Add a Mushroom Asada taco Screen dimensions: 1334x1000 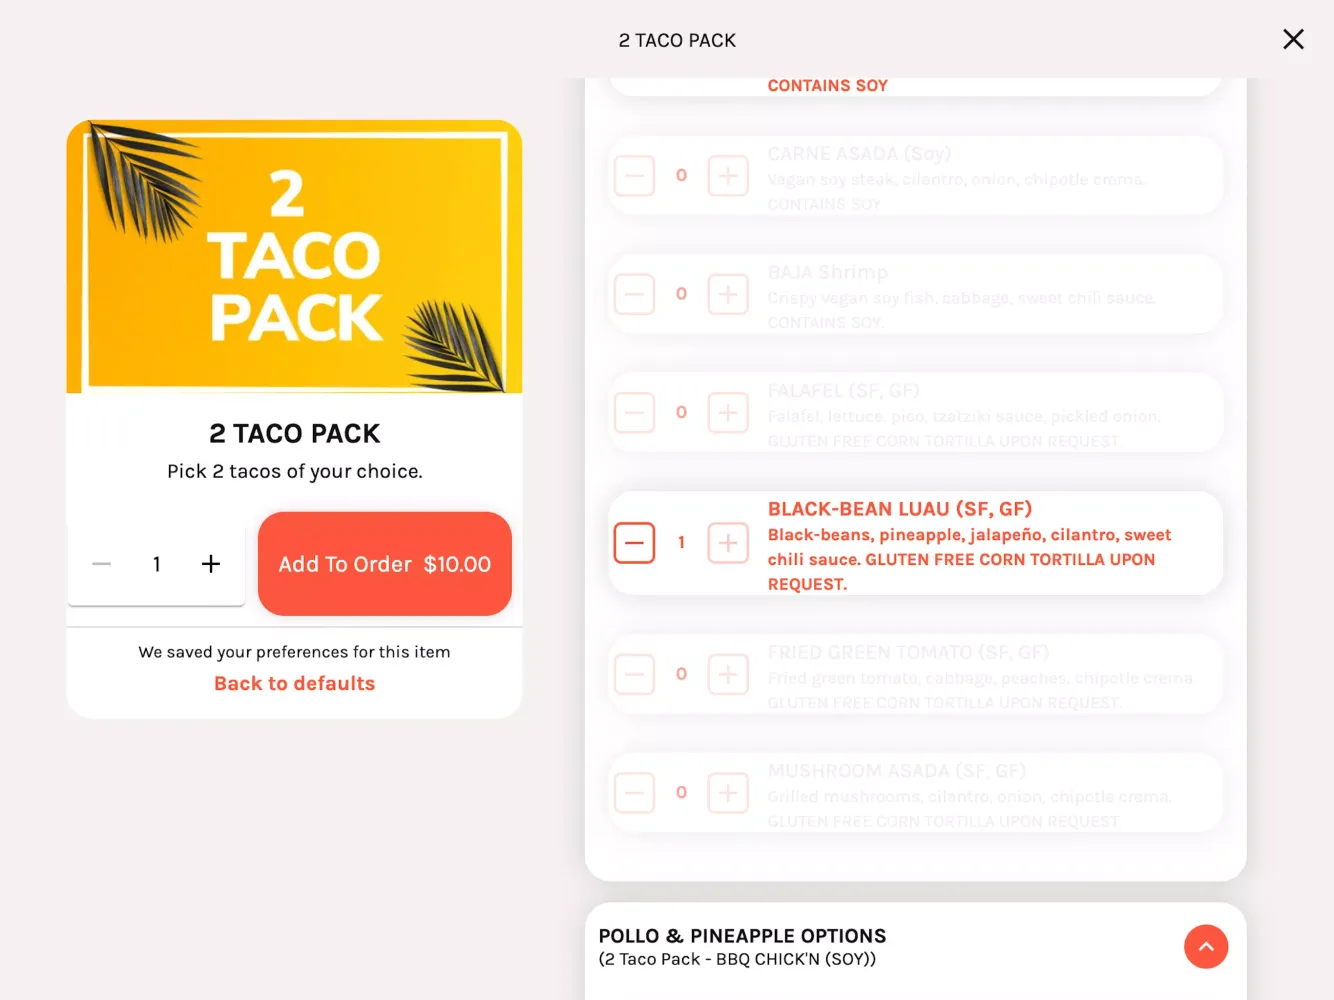pos(728,793)
